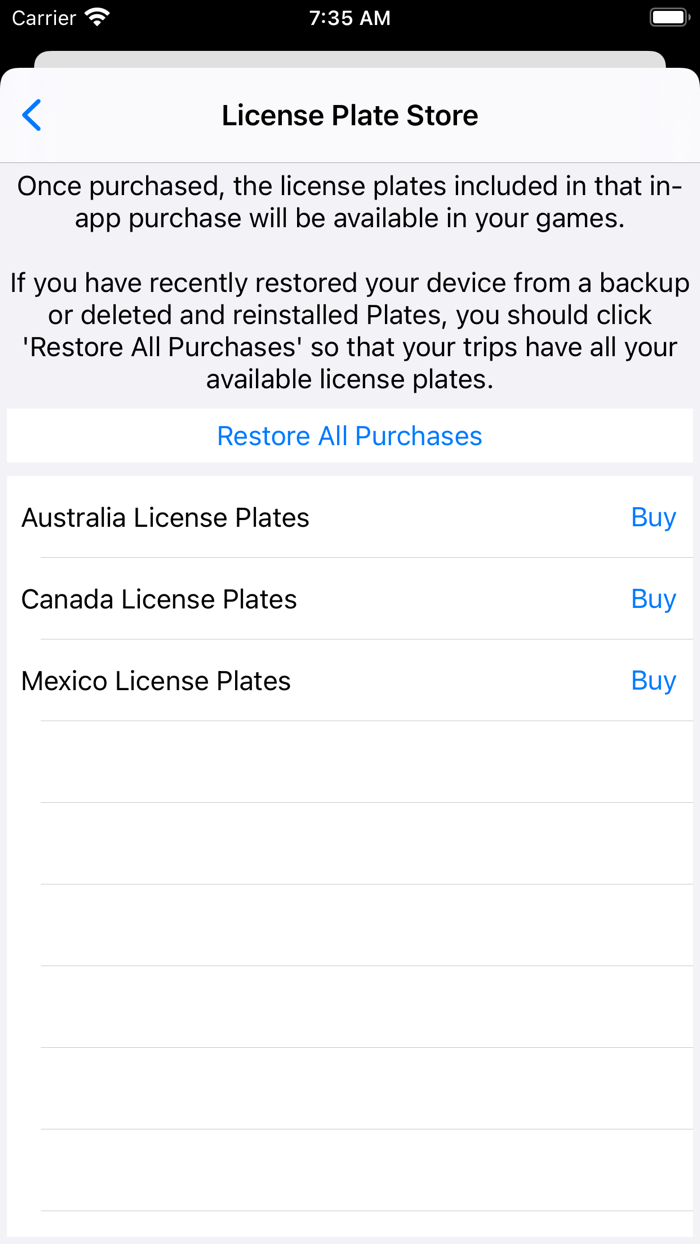
Task: Tap the clock showing 7:35 AM
Action: [349, 17]
